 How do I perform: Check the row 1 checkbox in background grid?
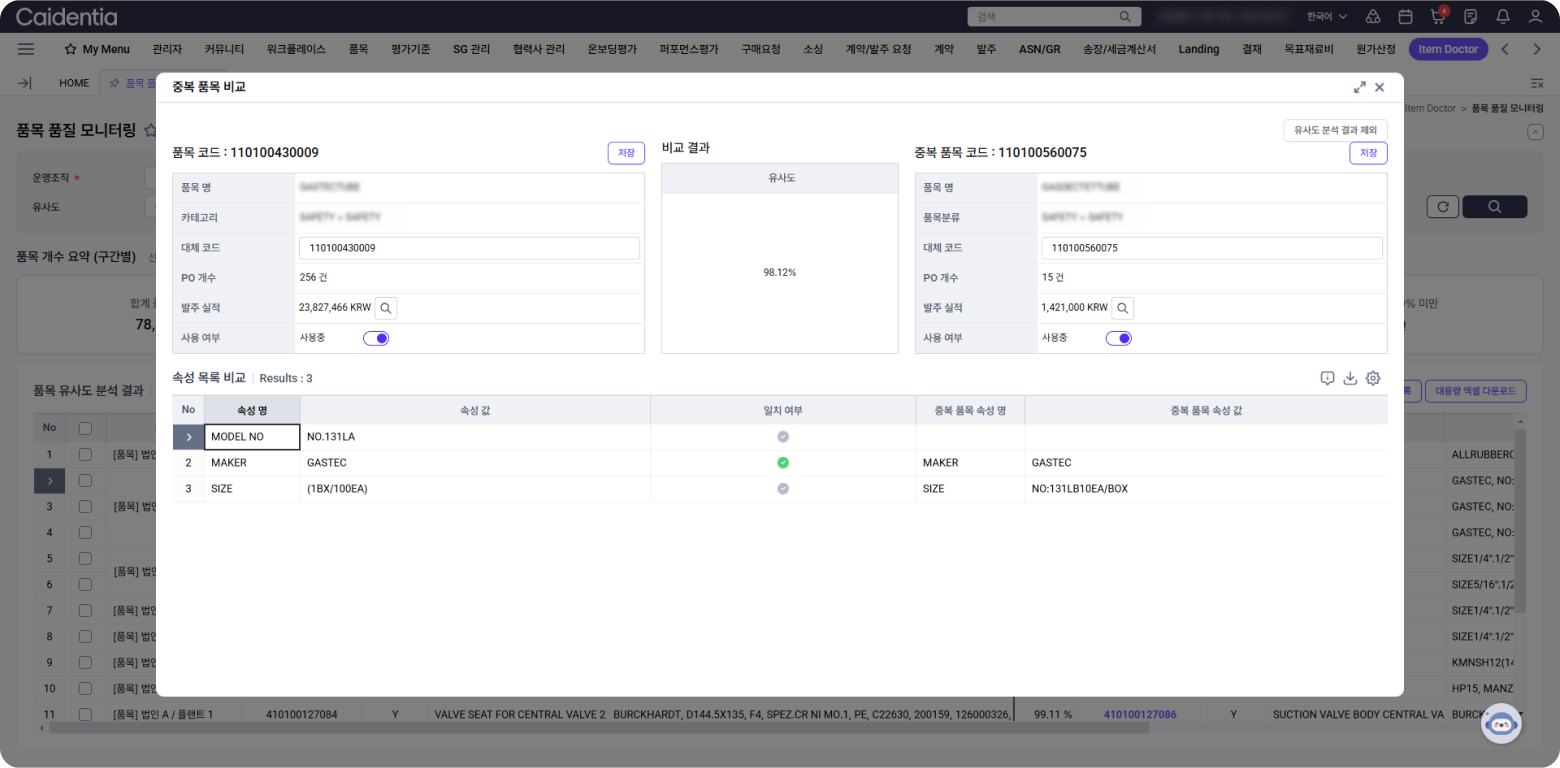85,455
